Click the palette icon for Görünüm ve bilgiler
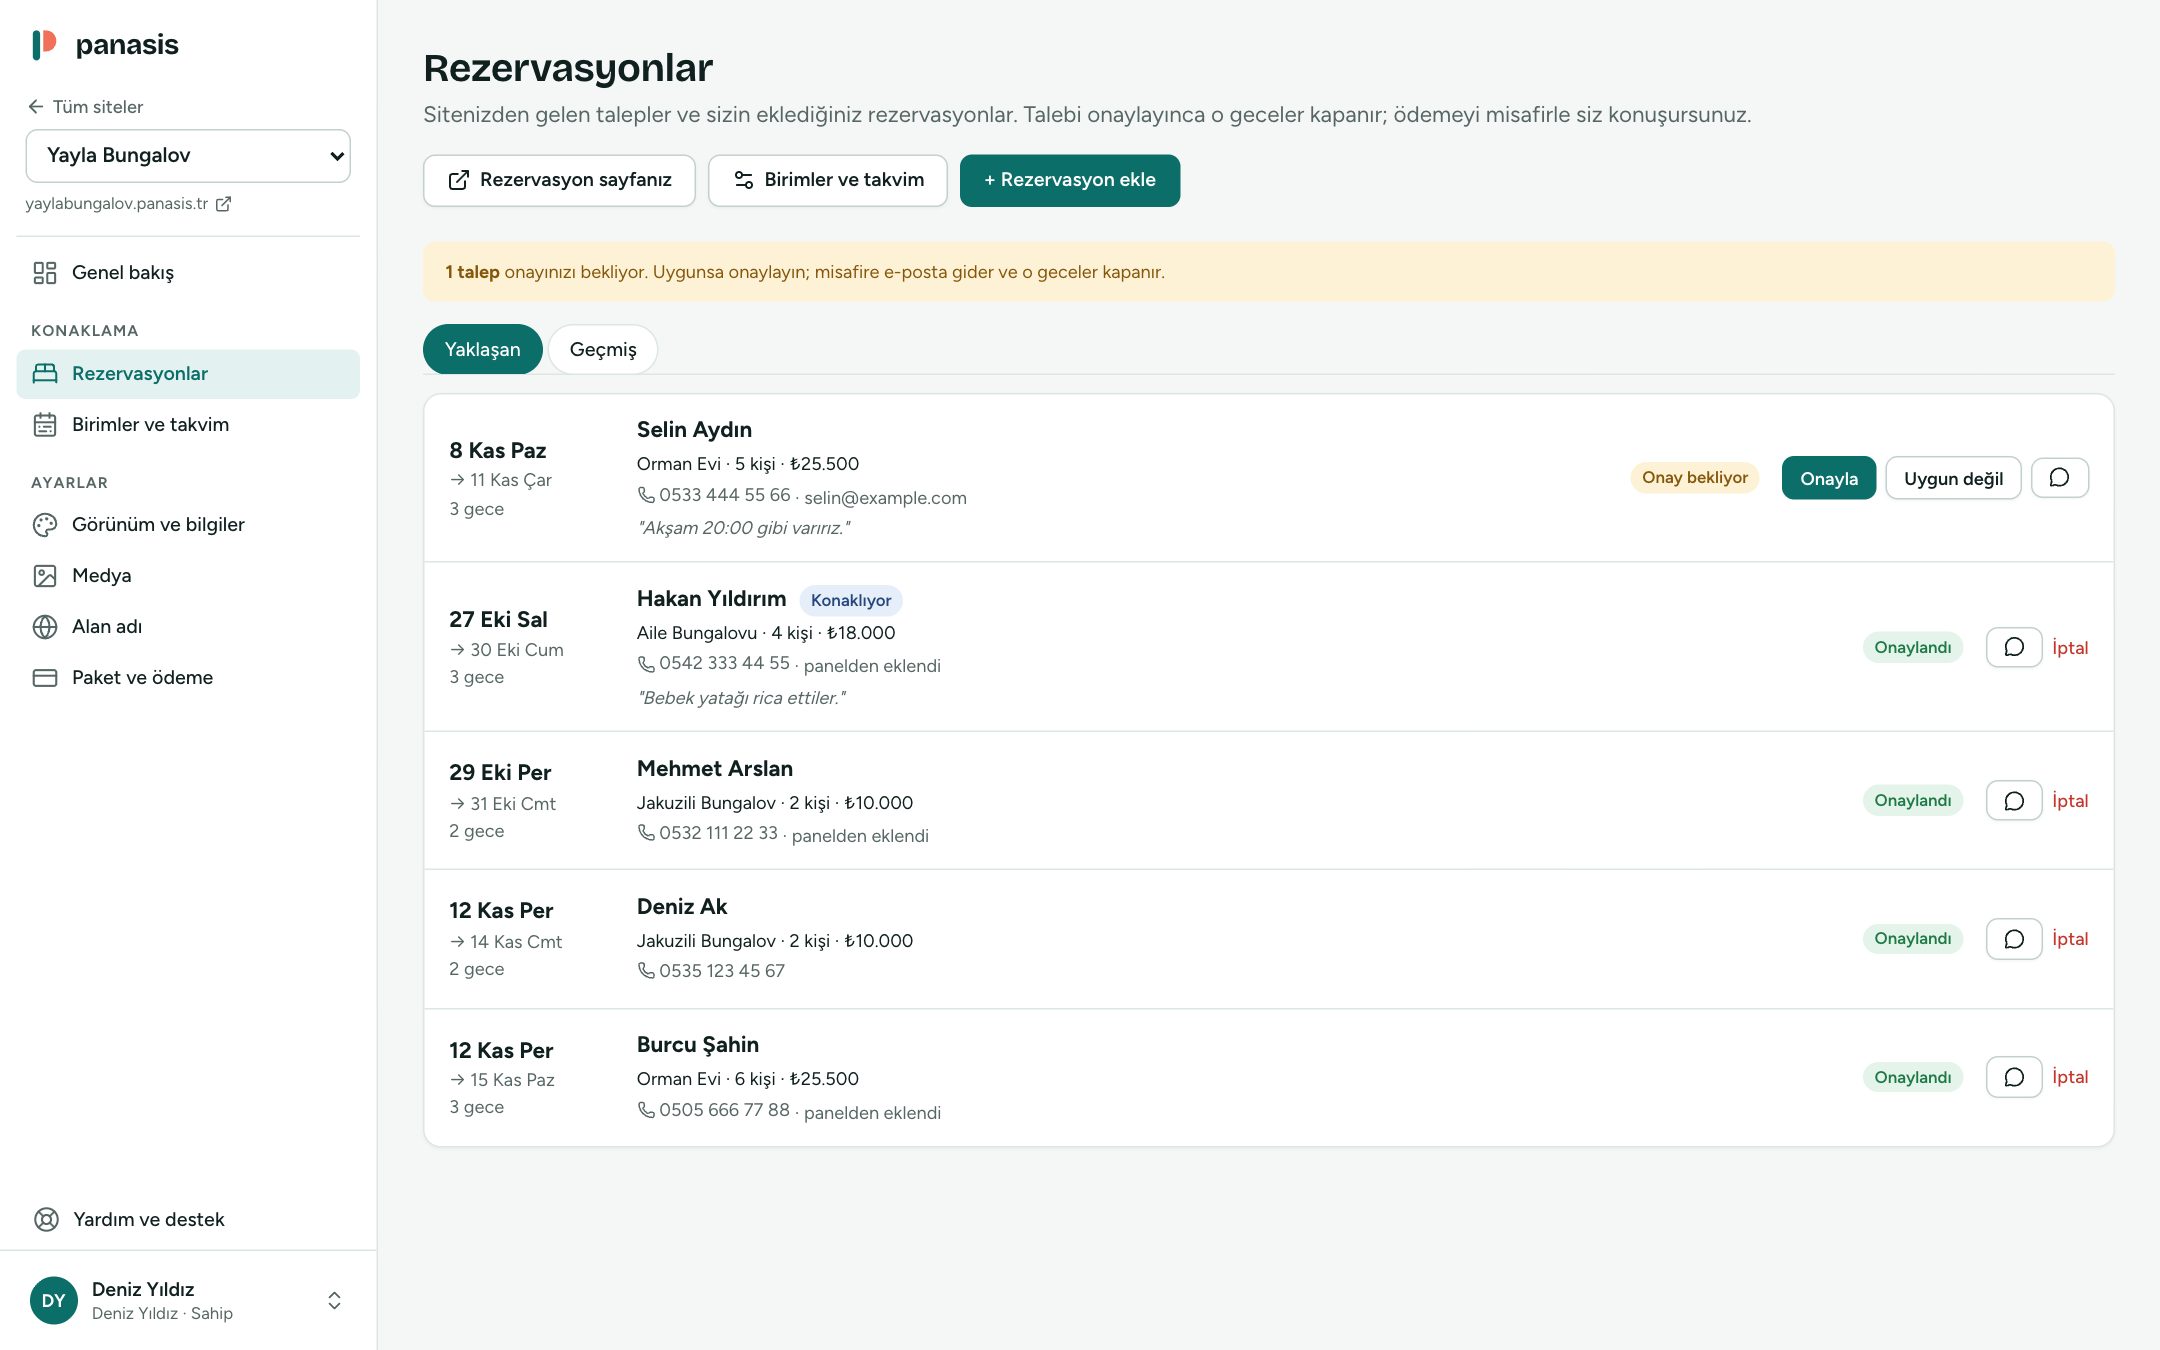This screenshot has width=2160, height=1350. pos(45,525)
